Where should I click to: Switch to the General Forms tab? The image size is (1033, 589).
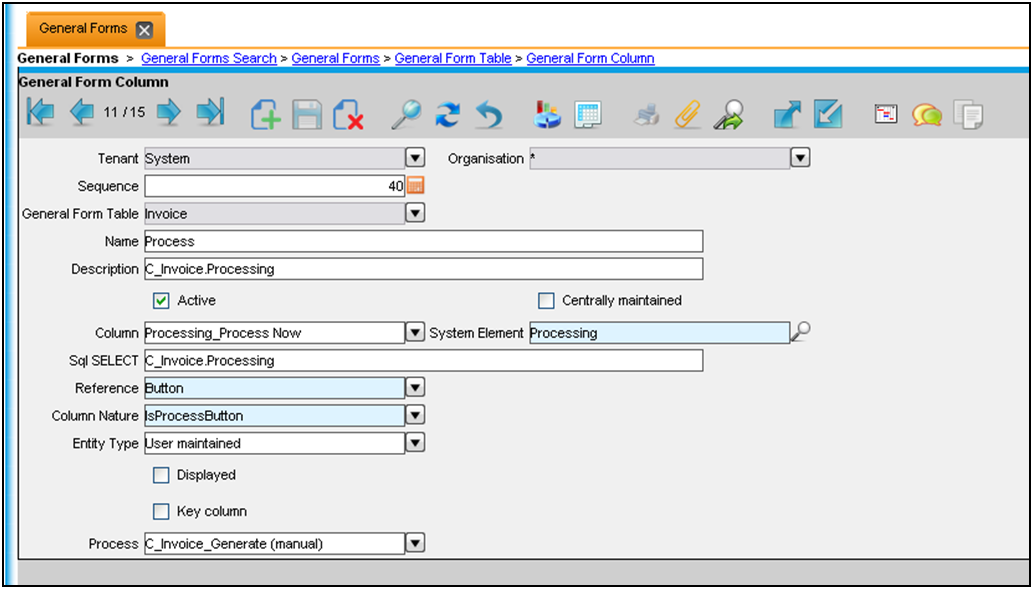(x=83, y=29)
